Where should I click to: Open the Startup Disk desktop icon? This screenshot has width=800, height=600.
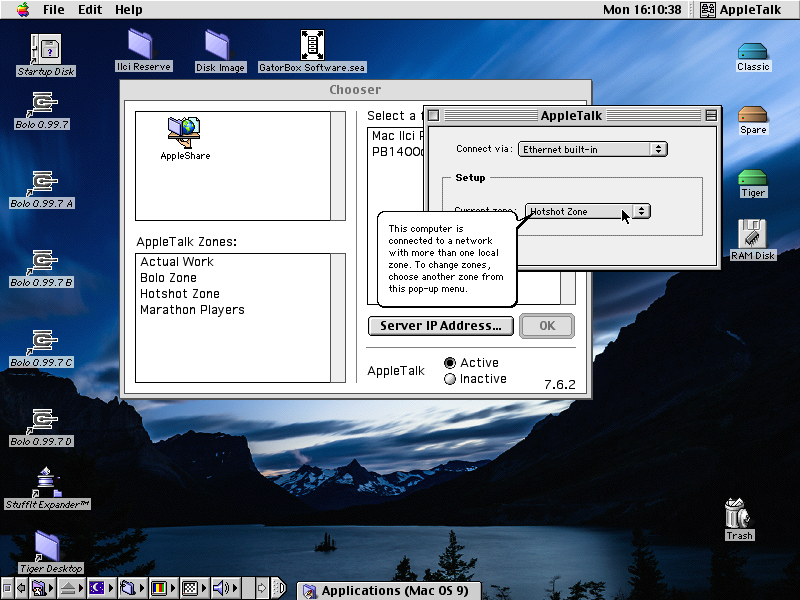pos(45,50)
